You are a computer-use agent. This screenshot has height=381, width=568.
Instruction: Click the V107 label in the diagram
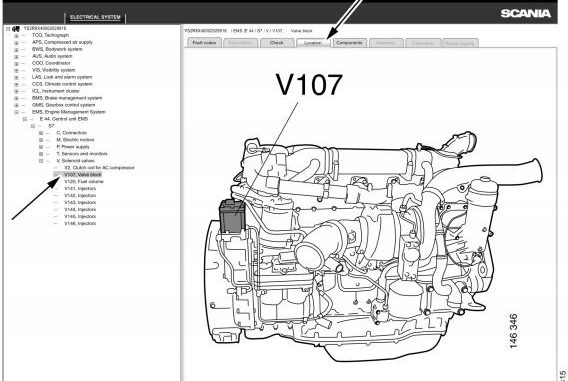[x=309, y=85]
